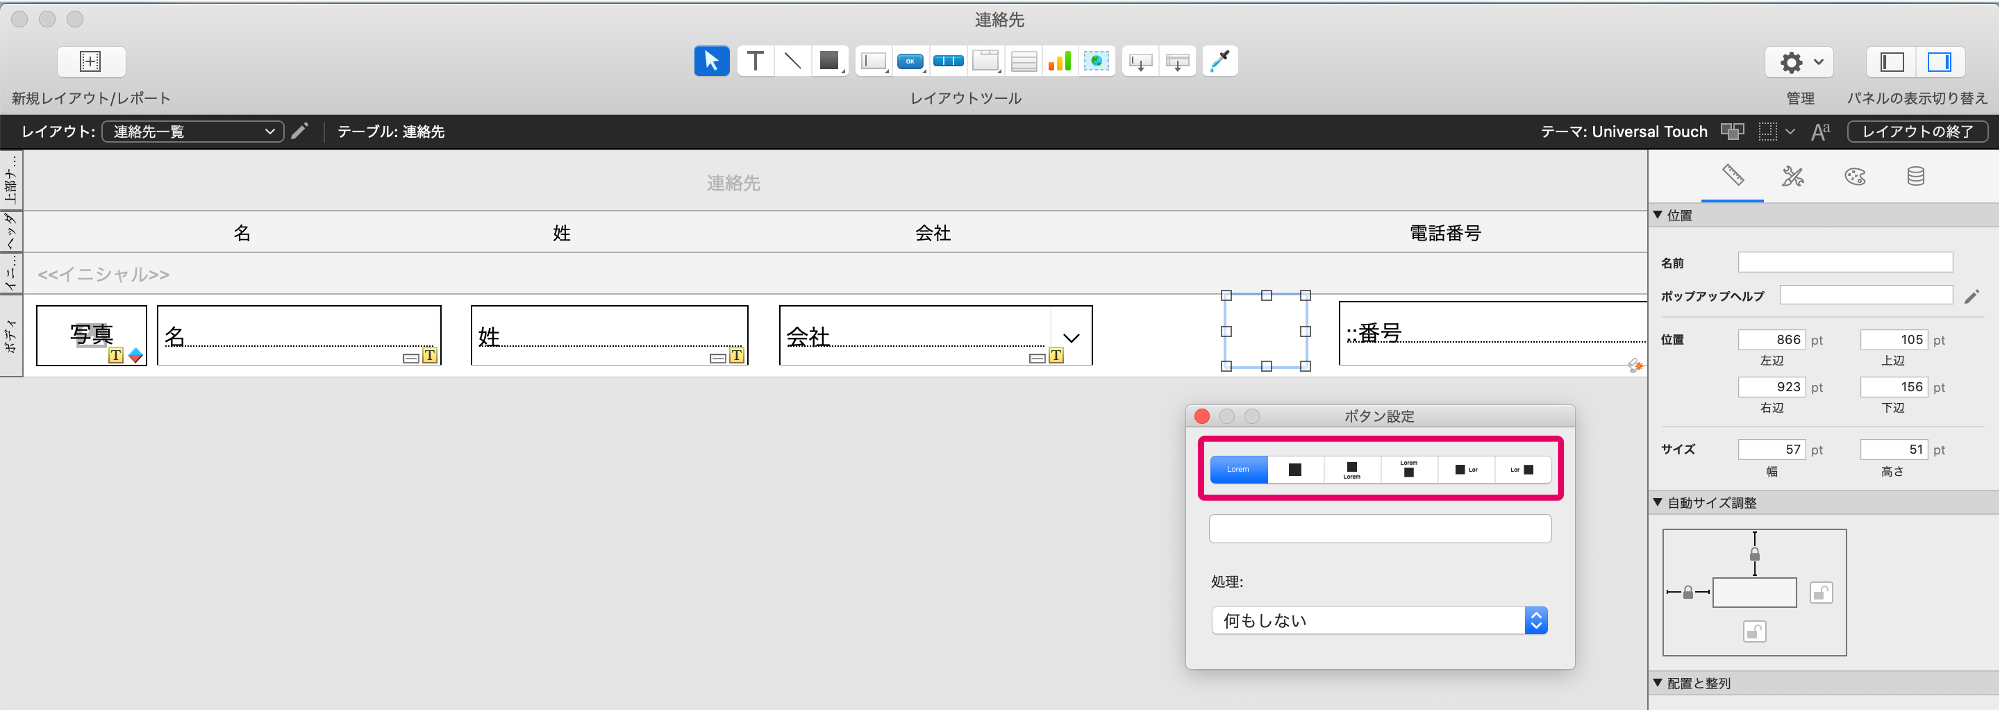
Task: Select the Text tool in layout tools
Action: tap(755, 61)
